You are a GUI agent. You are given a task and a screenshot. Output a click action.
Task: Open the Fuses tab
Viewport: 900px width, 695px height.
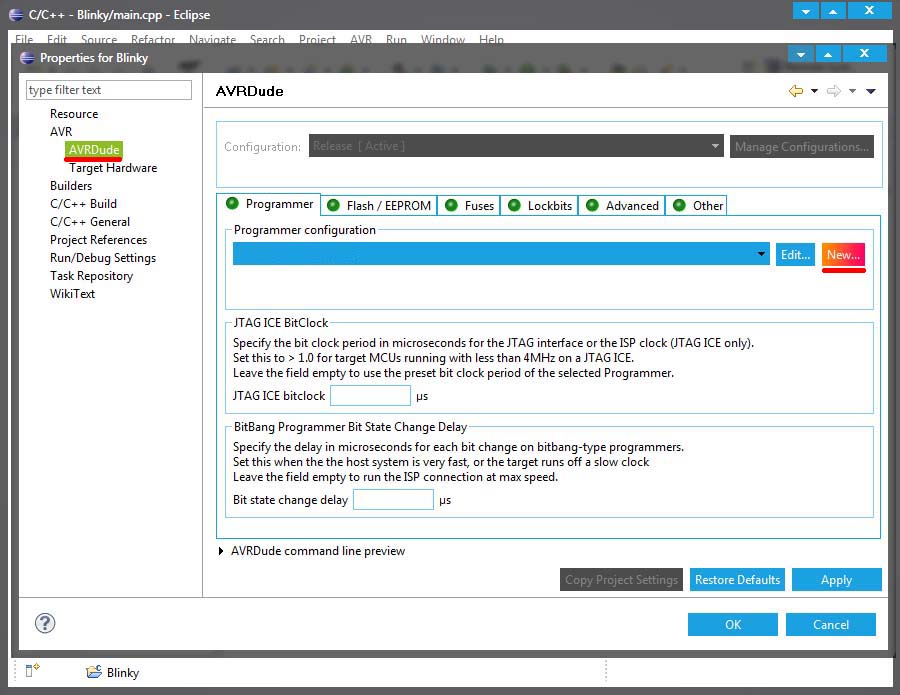(469, 205)
